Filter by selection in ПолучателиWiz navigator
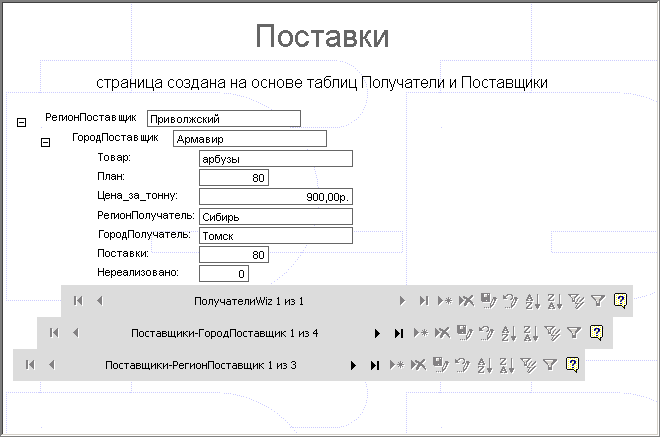Screen dimensions: 660x437 [x=576, y=301]
